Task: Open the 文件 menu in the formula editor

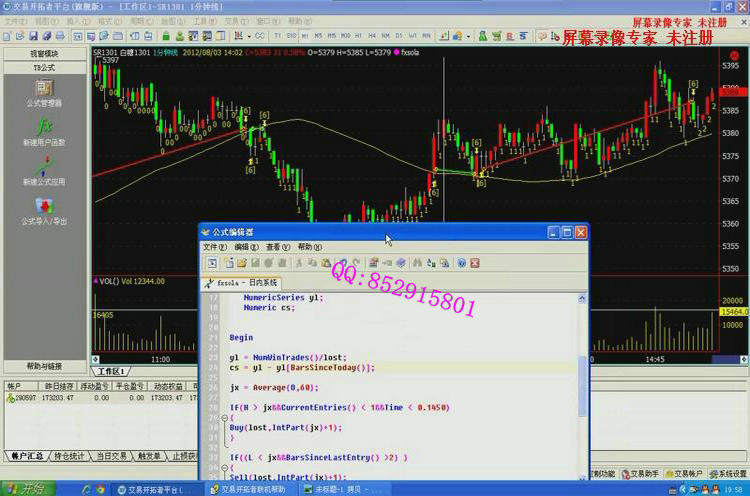Action: coord(215,247)
